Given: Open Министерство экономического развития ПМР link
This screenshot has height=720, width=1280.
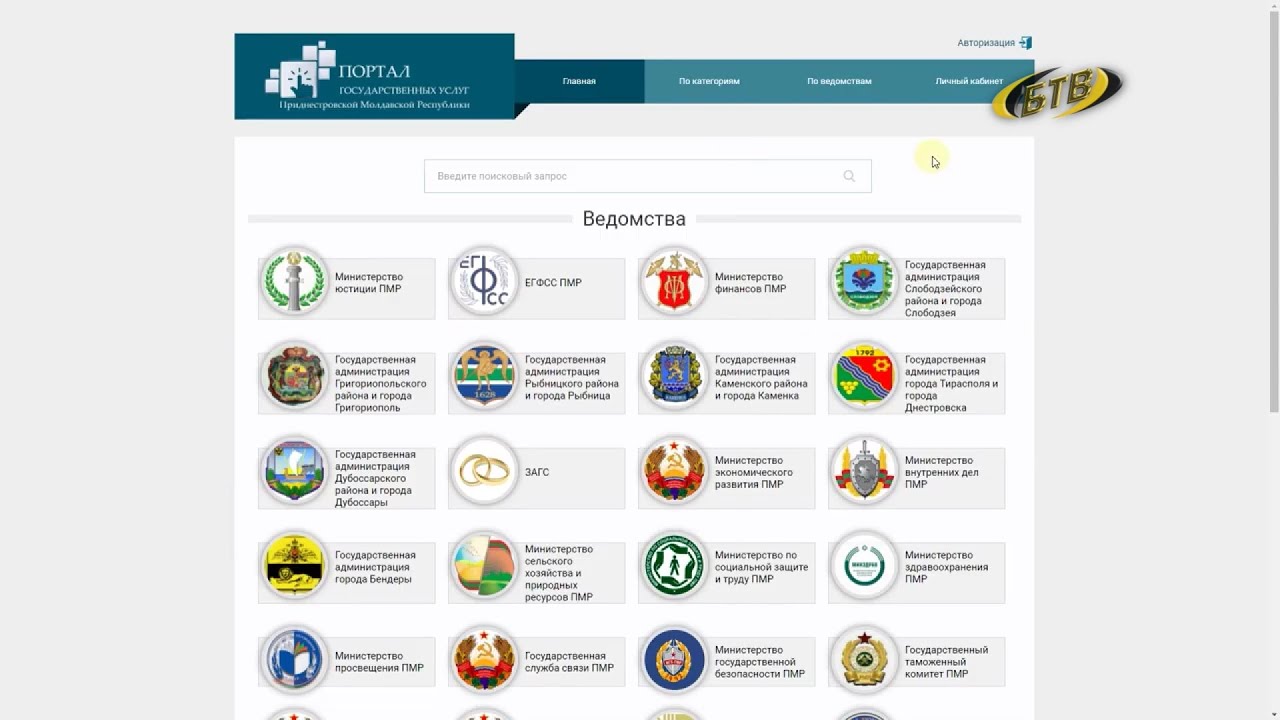Looking at the screenshot, I should [753, 472].
